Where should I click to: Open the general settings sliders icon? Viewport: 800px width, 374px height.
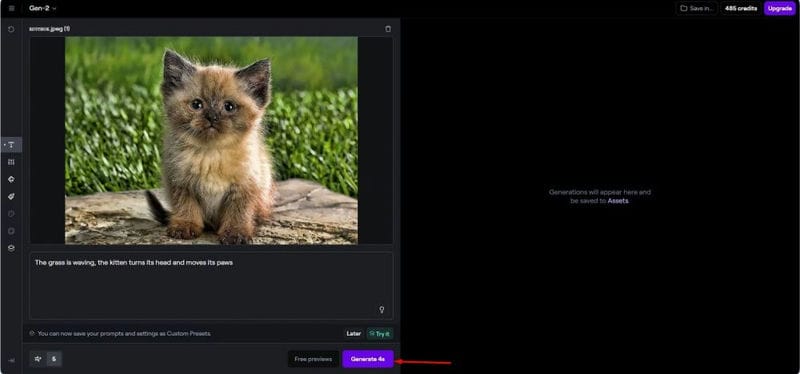11,162
